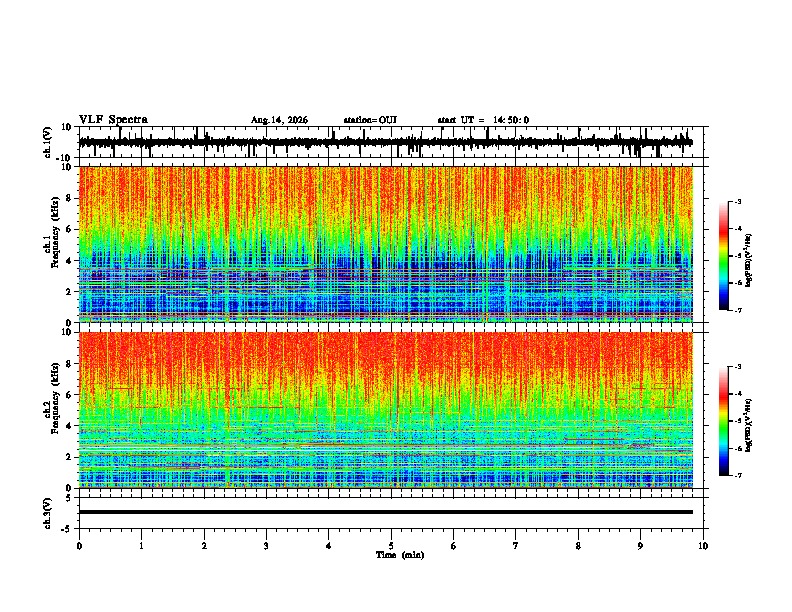Click the ch.1 spectrogram plot panel

click(x=386, y=244)
